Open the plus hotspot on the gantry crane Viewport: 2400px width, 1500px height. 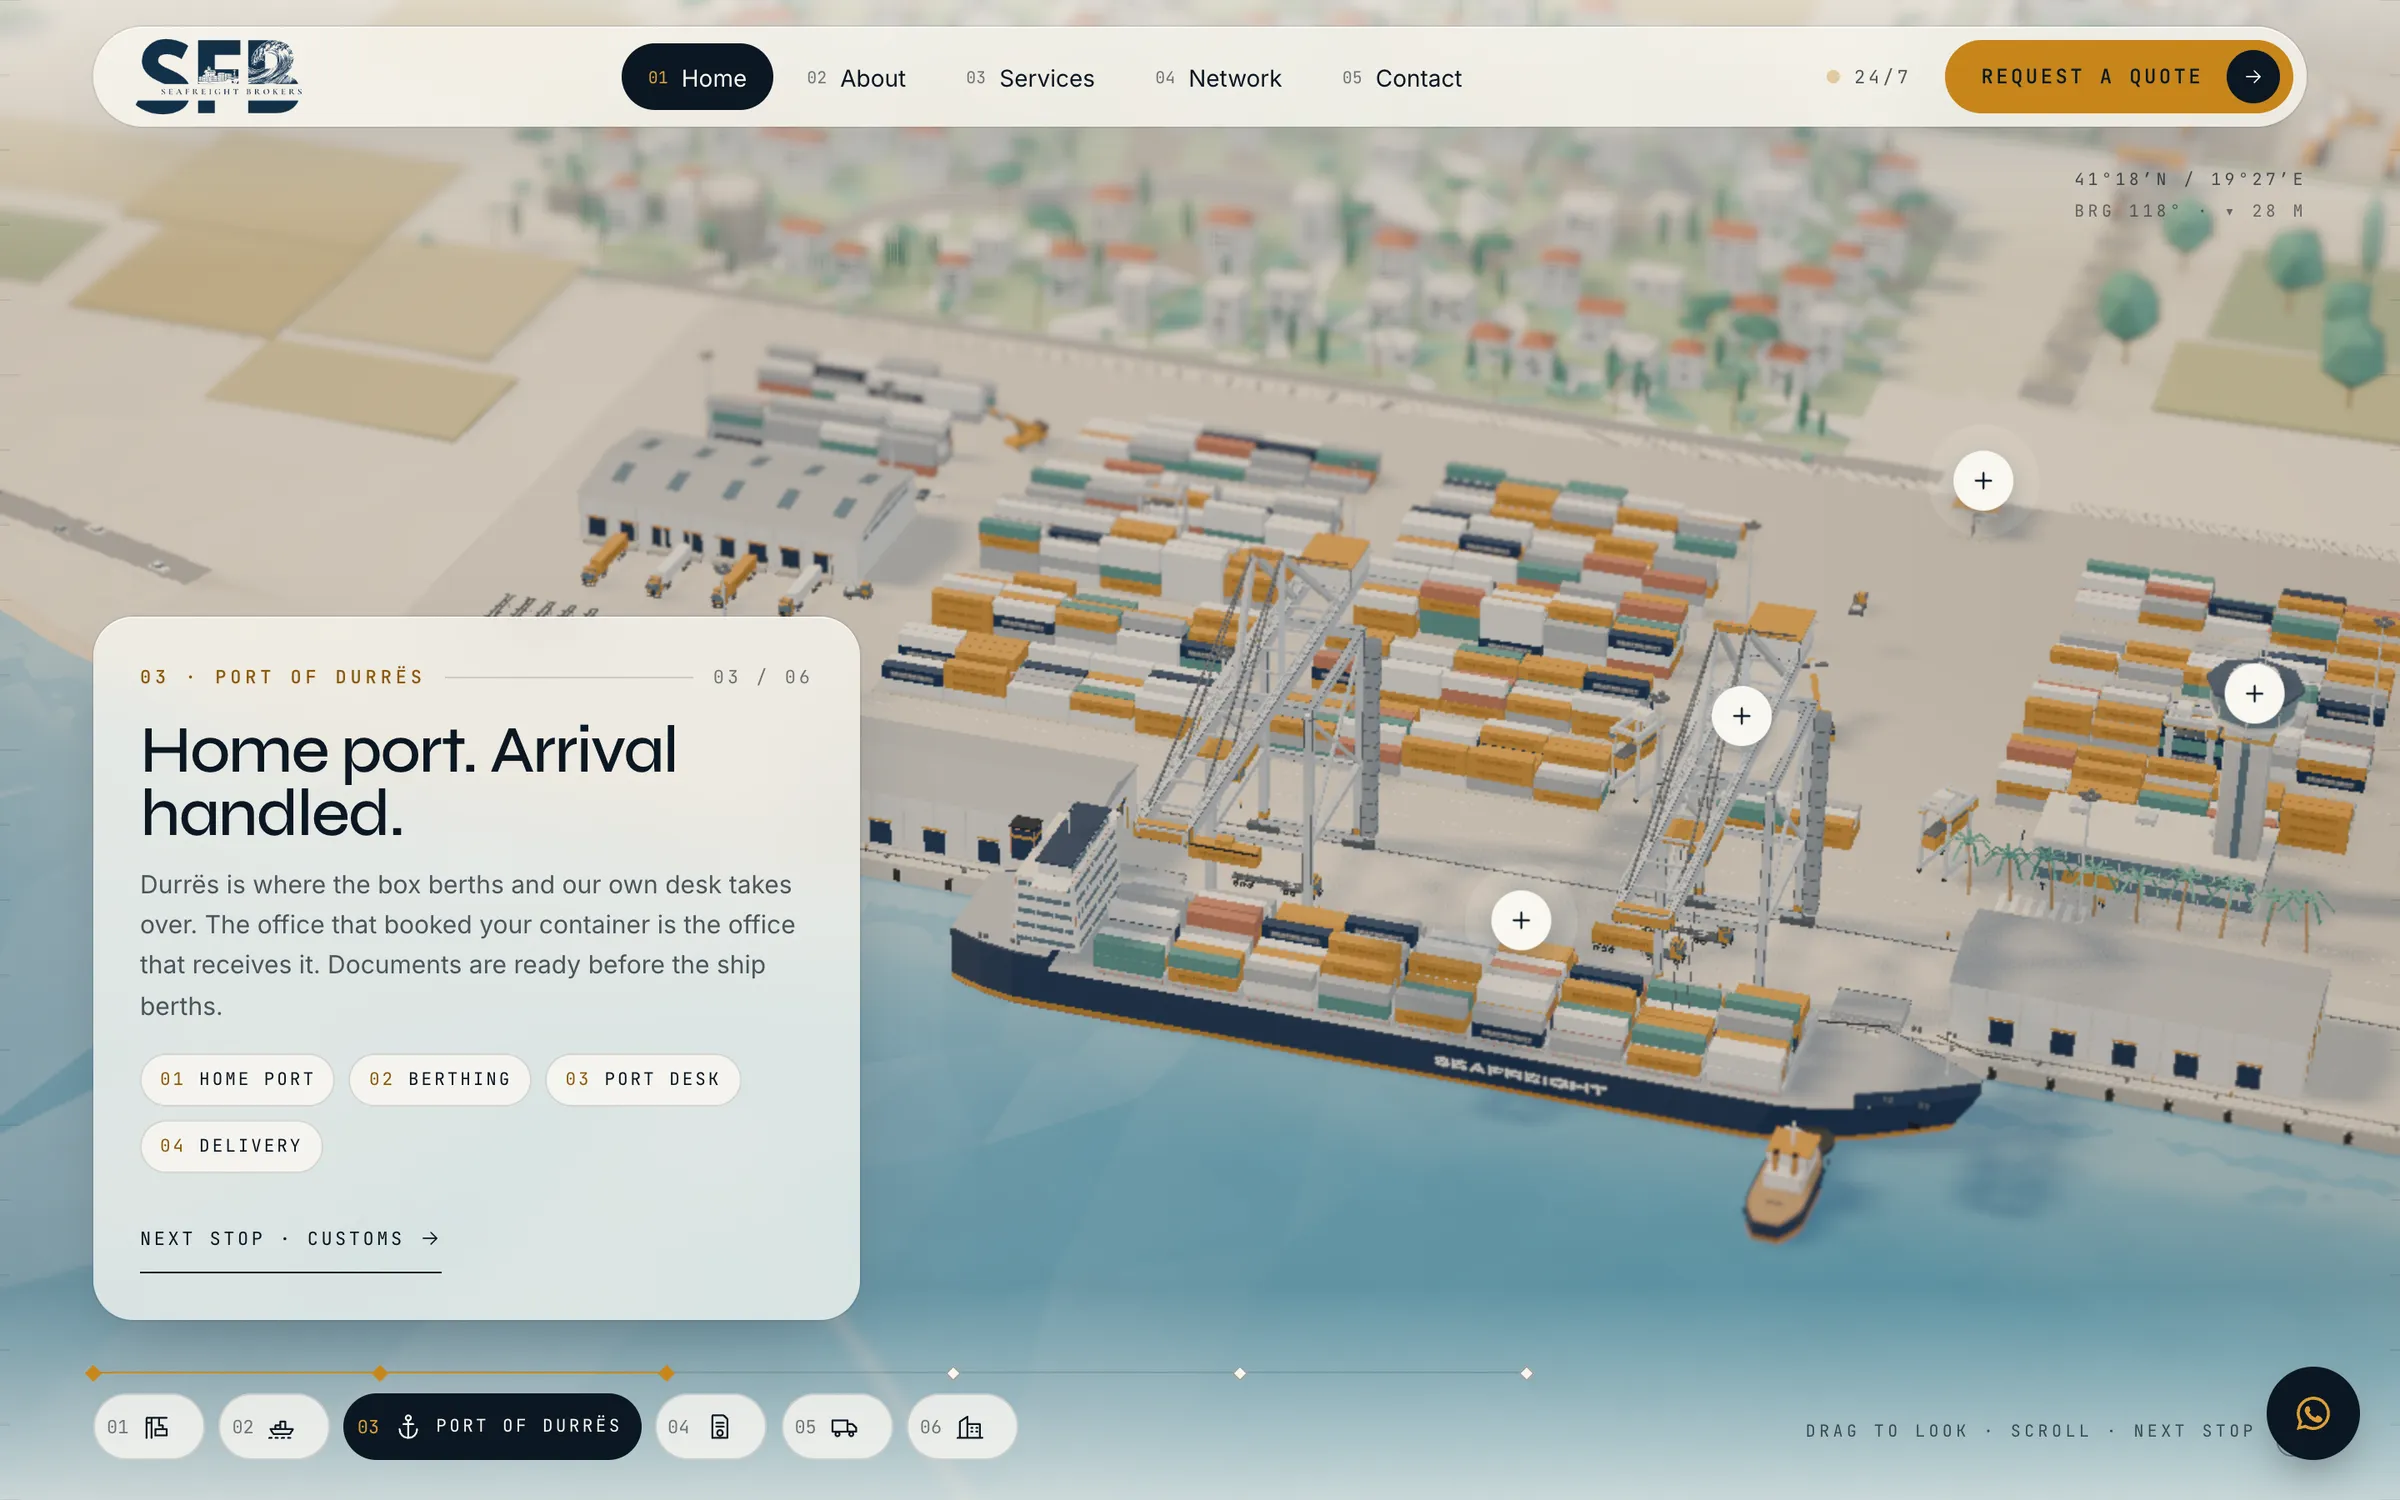pos(1742,716)
